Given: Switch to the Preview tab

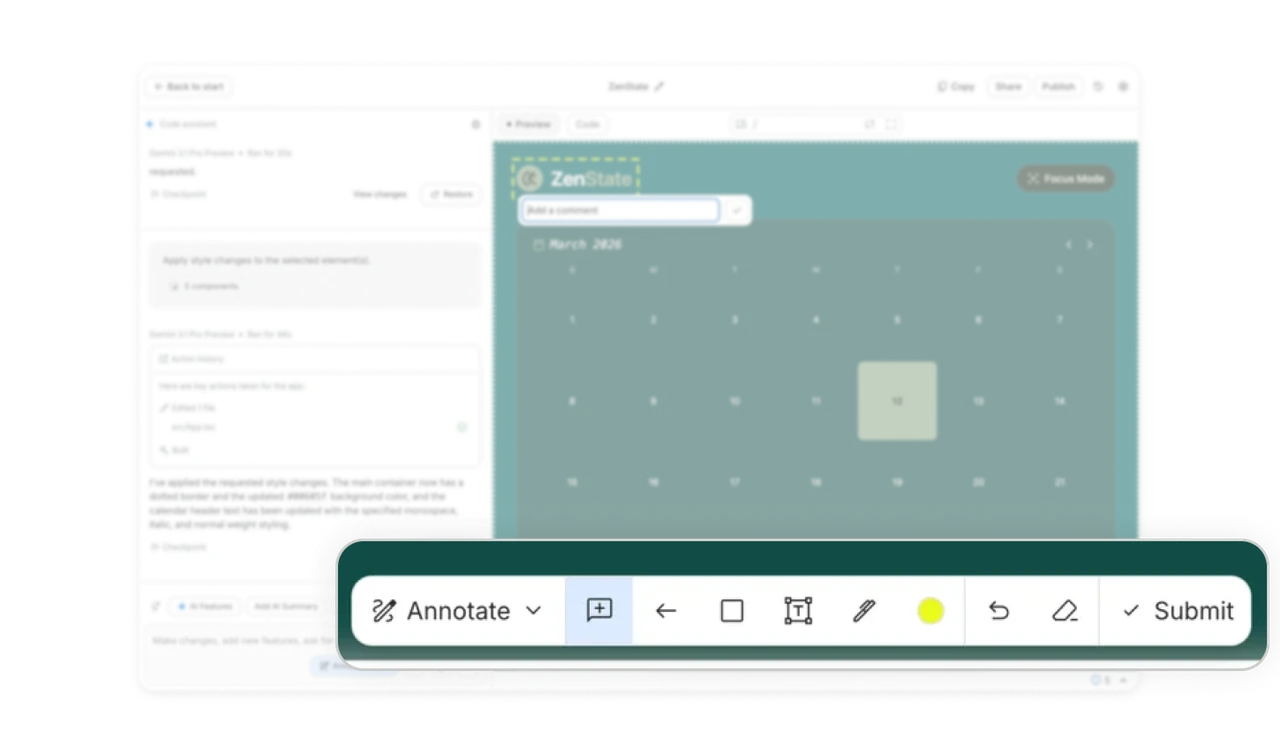Looking at the screenshot, I should [528, 124].
